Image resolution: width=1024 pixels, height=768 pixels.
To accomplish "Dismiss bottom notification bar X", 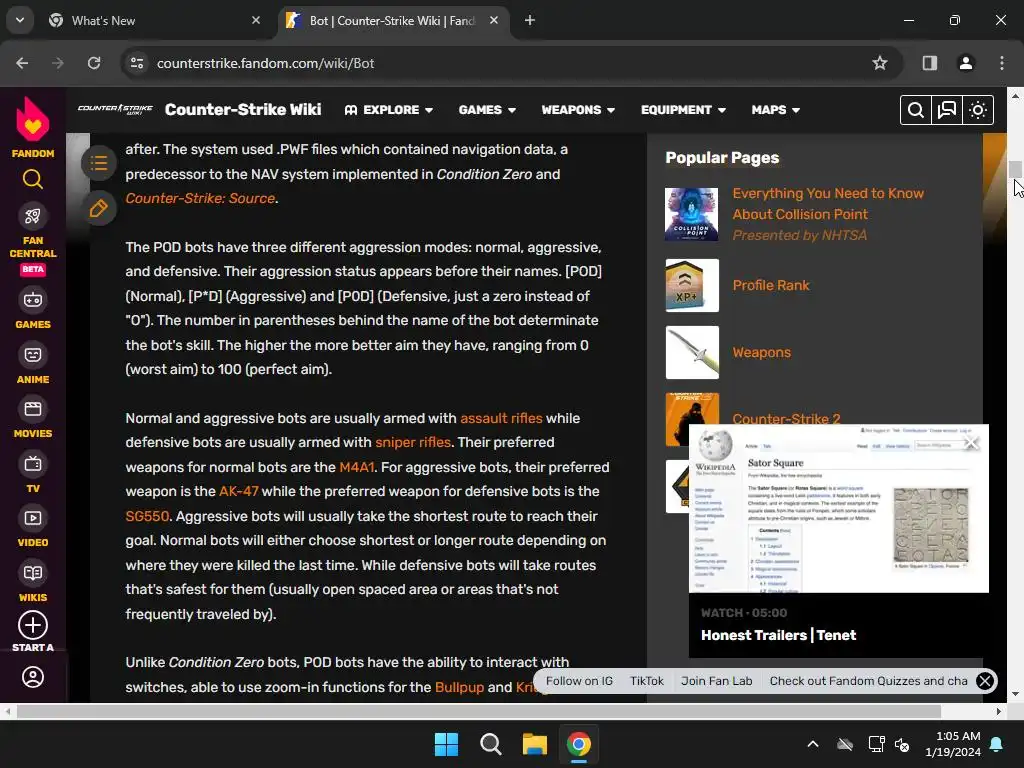I will [985, 681].
